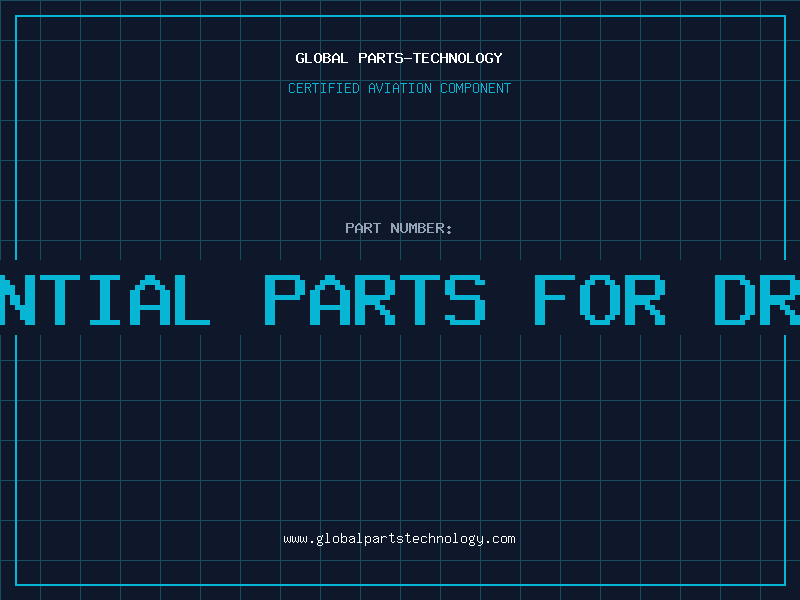Screen dimensions: 800x600
Task: Click the GLOBAL PARTS-TECHNOLOGY heading
Action: coord(399,58)
